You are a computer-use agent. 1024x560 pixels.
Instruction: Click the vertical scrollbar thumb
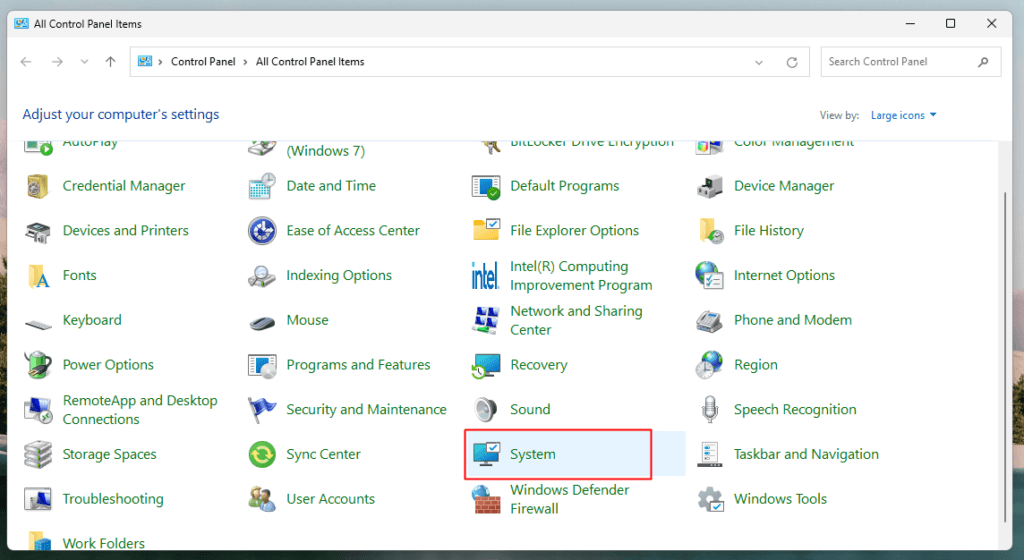click(1004, 357)
